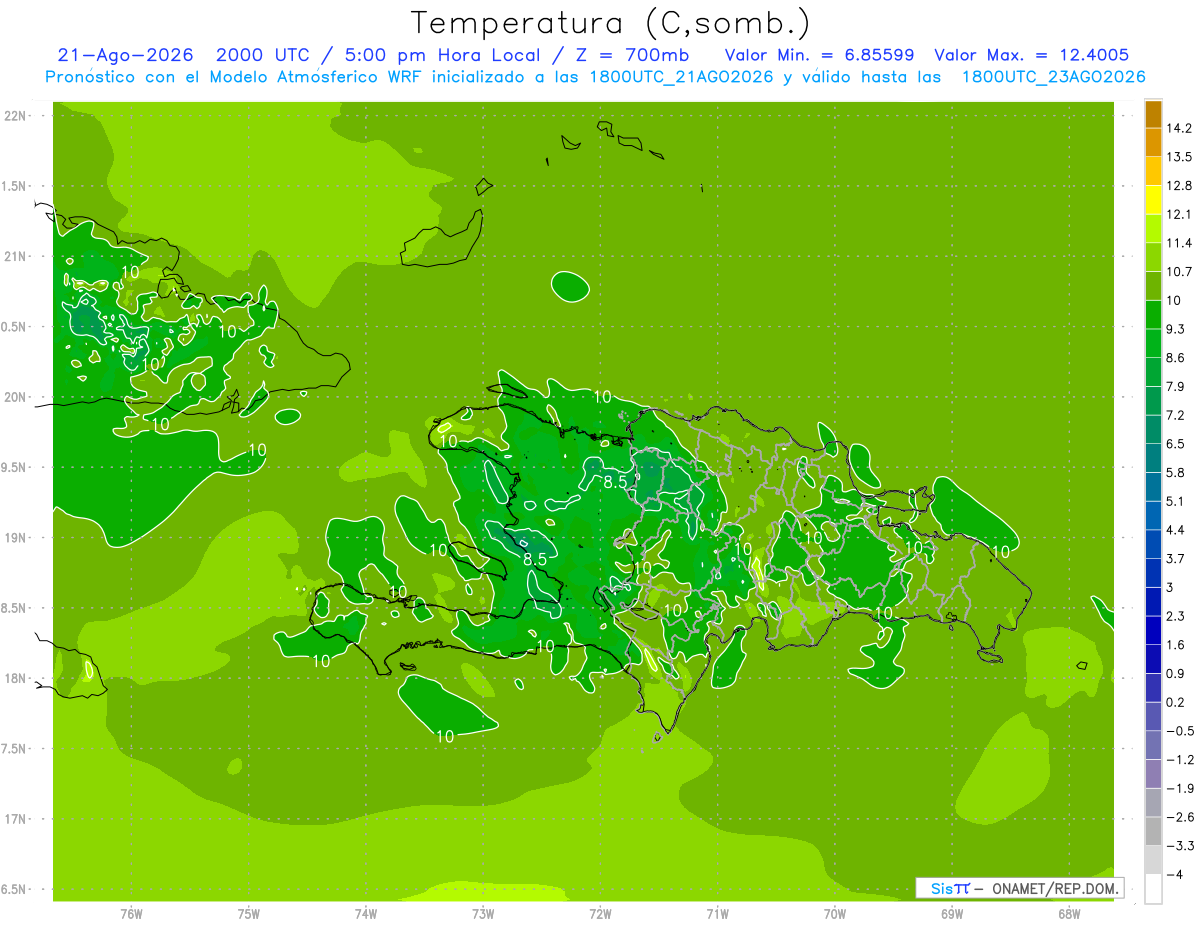1200x927 pixels.
Task: Click the teal swatch between 5.8 and 6.5
Action: [1153, 458]
